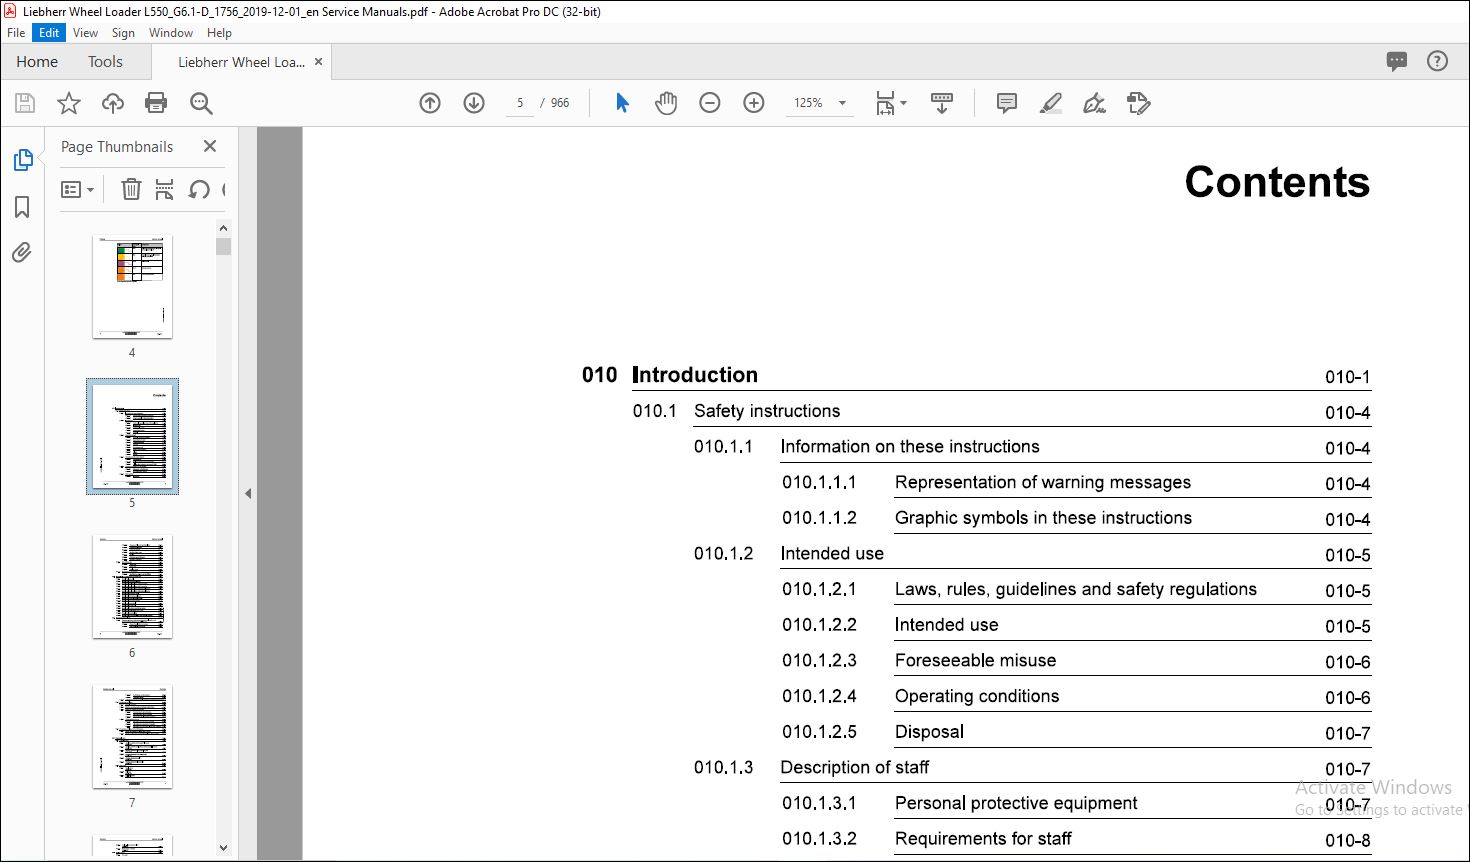
Task: Select page 5 thumbnail
Action: (x=132, y=436)
